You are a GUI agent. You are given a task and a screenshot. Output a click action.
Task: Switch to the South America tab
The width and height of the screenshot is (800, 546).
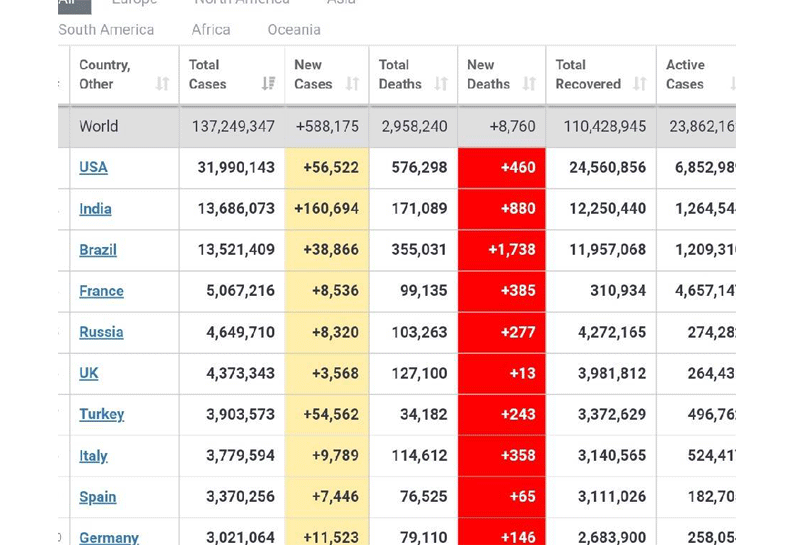(x=106, y=30)
